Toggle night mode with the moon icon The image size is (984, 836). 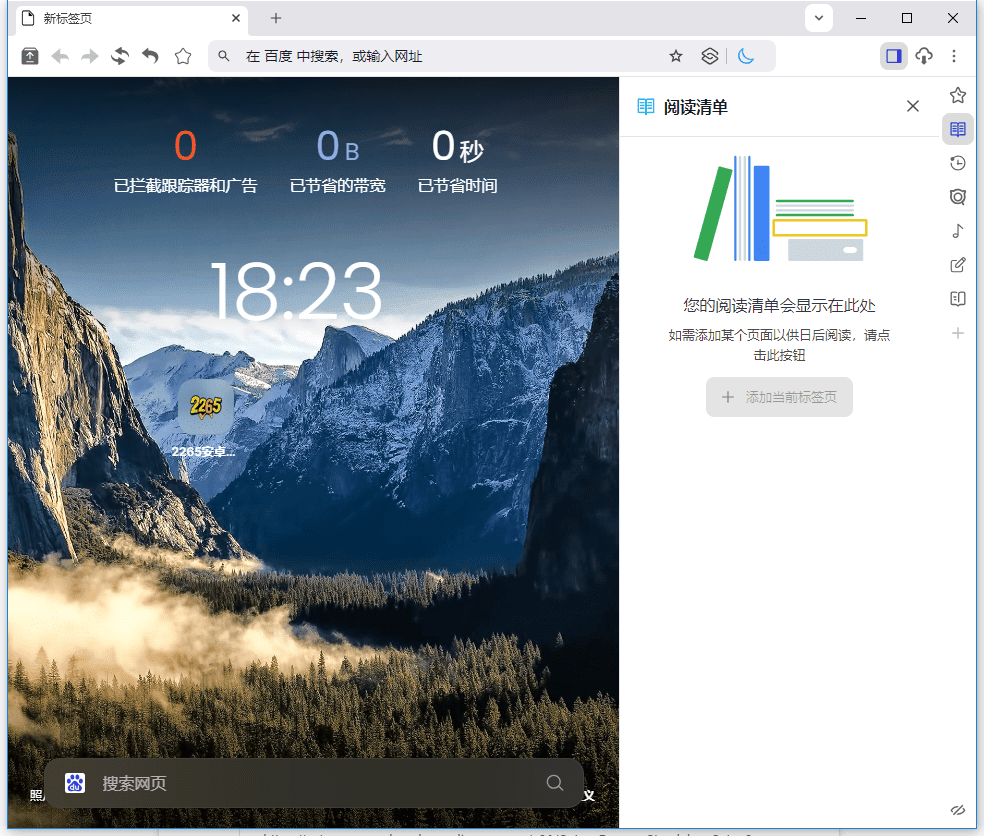[x=746, y=56]
